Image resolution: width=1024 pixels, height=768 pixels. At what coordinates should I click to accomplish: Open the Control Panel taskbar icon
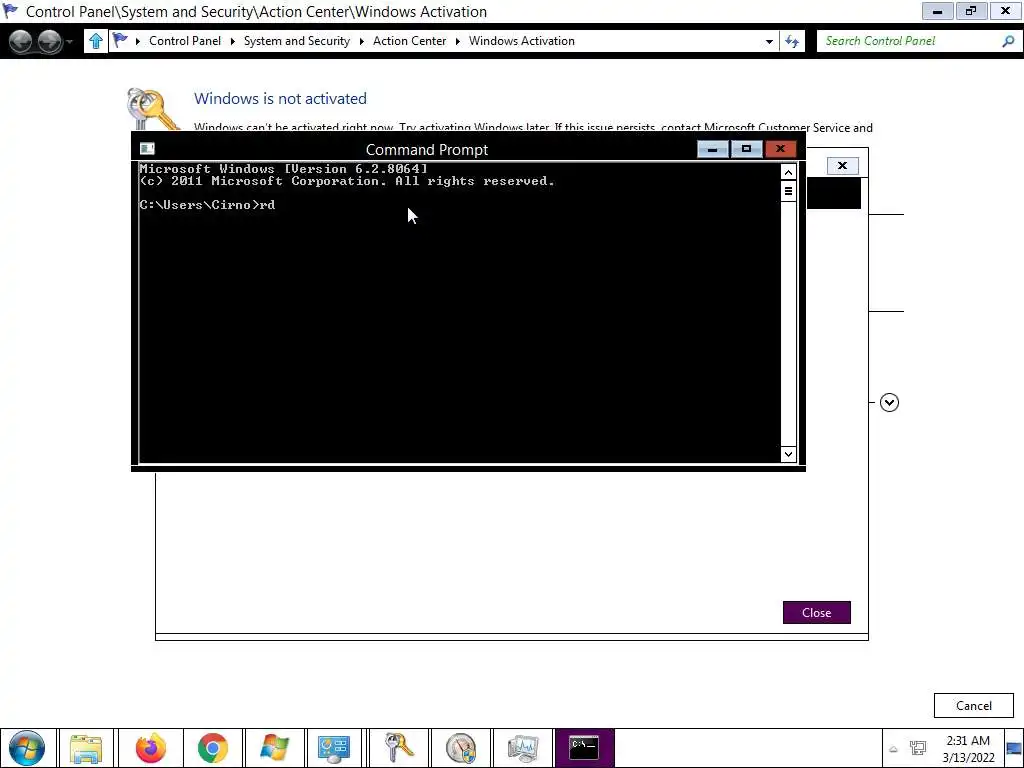[x=334, y=748]
